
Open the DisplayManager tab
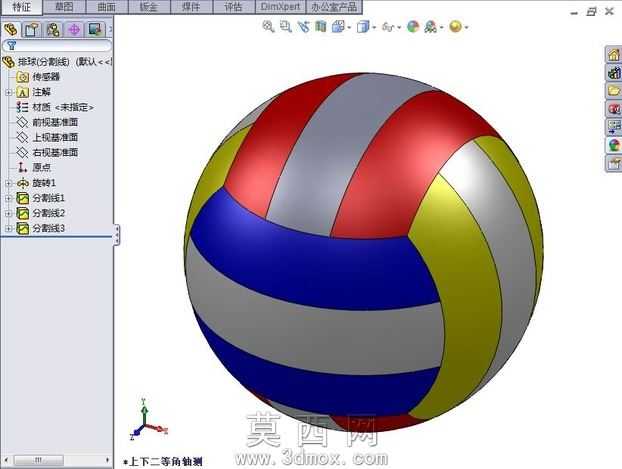point(95,30)
